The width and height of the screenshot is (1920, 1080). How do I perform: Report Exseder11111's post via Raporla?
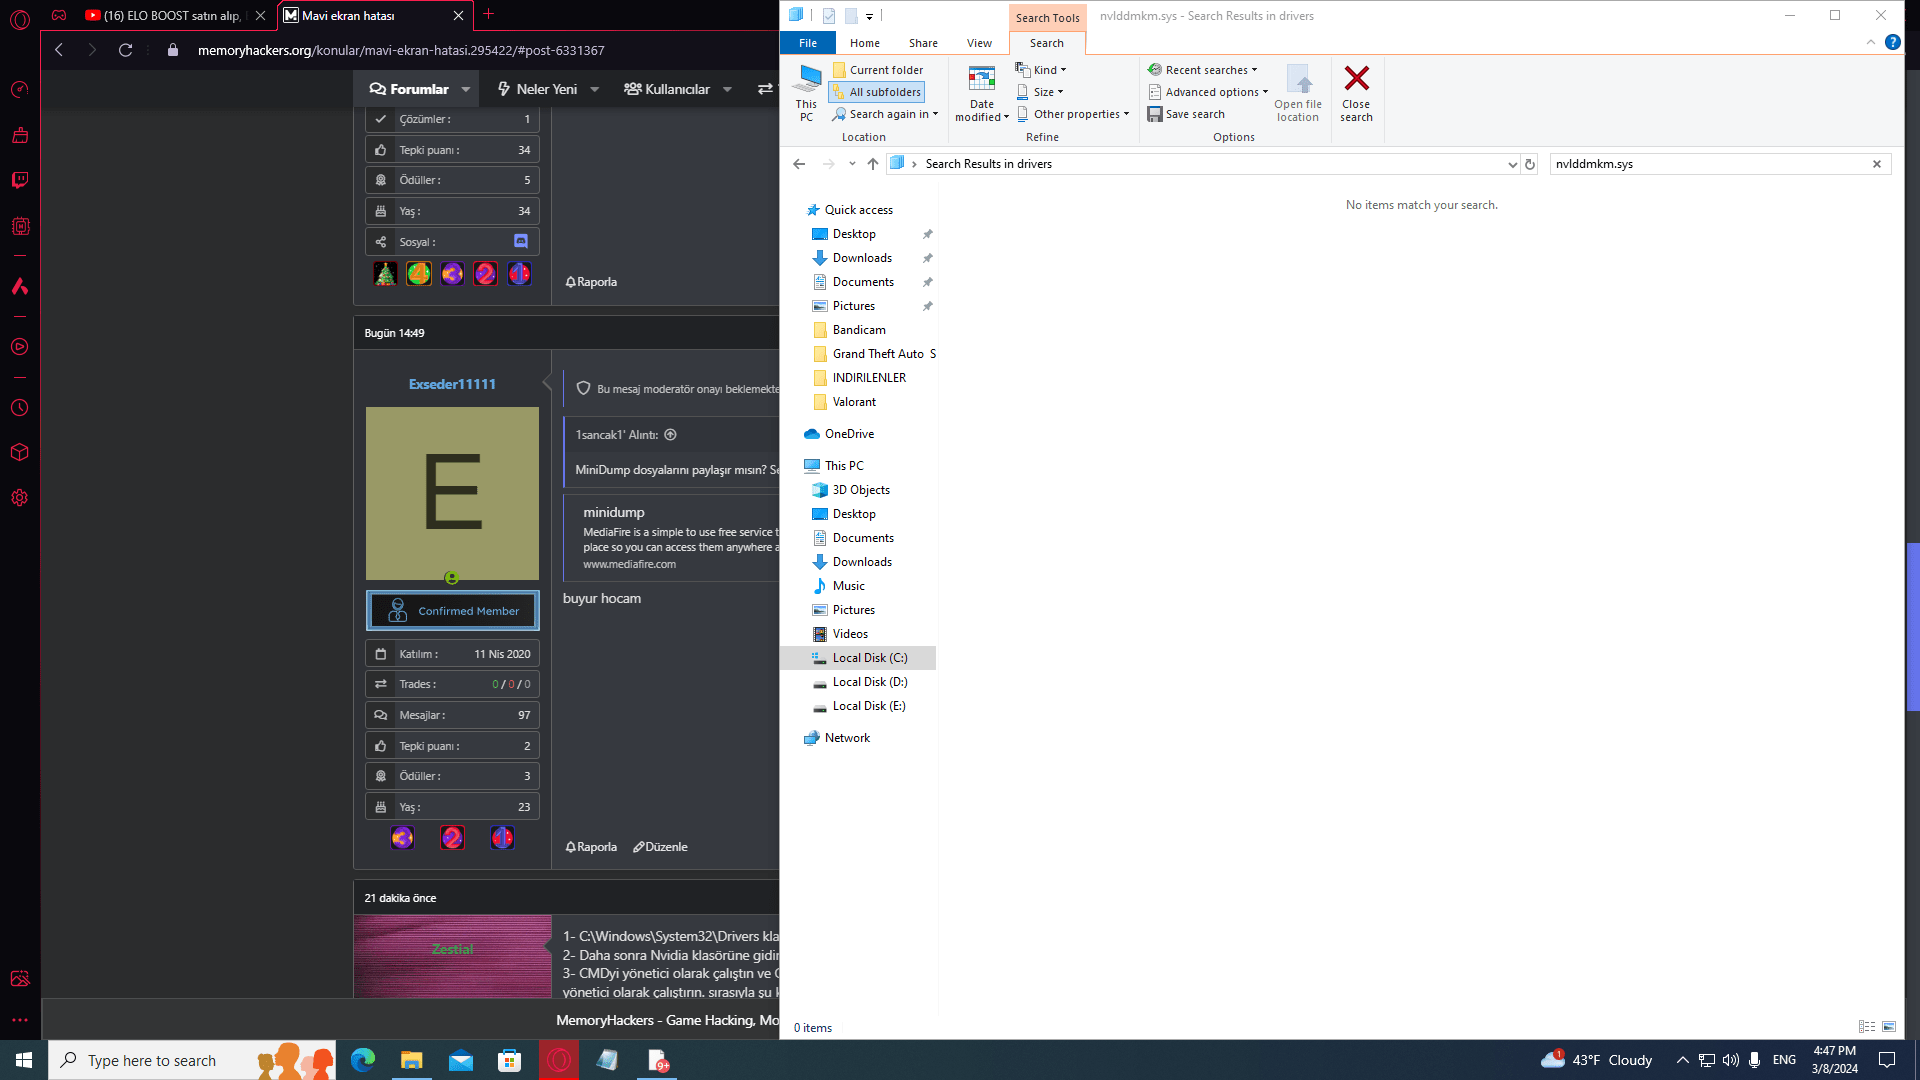click(591, 847)
